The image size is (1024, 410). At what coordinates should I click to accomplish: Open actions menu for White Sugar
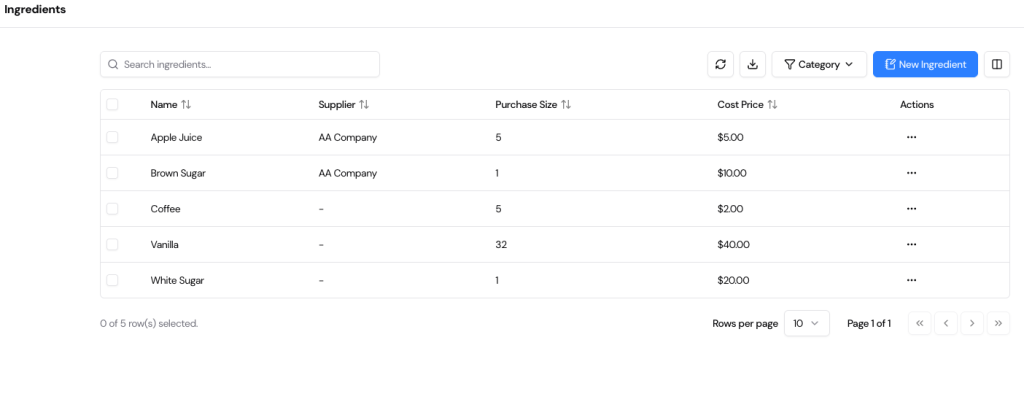pyautogui.click(x=911, y=280)
